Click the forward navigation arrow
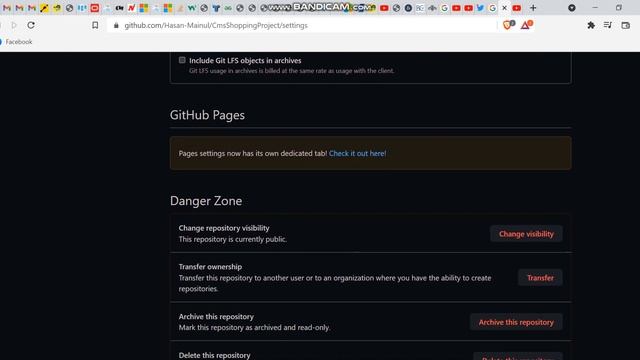The image size is (640, 360). point(14,25)
